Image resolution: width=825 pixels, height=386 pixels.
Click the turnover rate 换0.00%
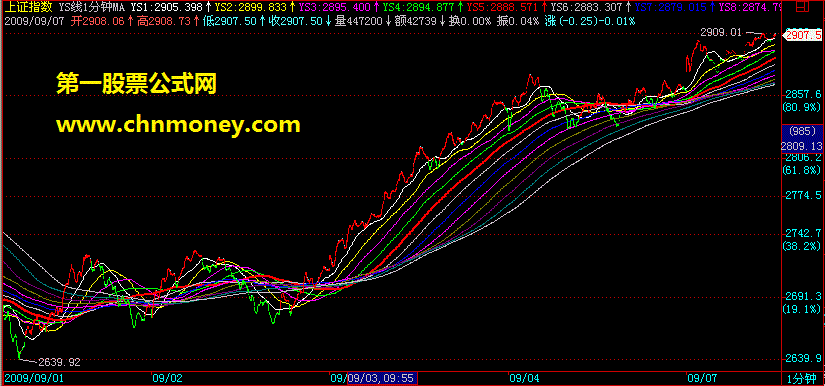click(x=471, y=22)
